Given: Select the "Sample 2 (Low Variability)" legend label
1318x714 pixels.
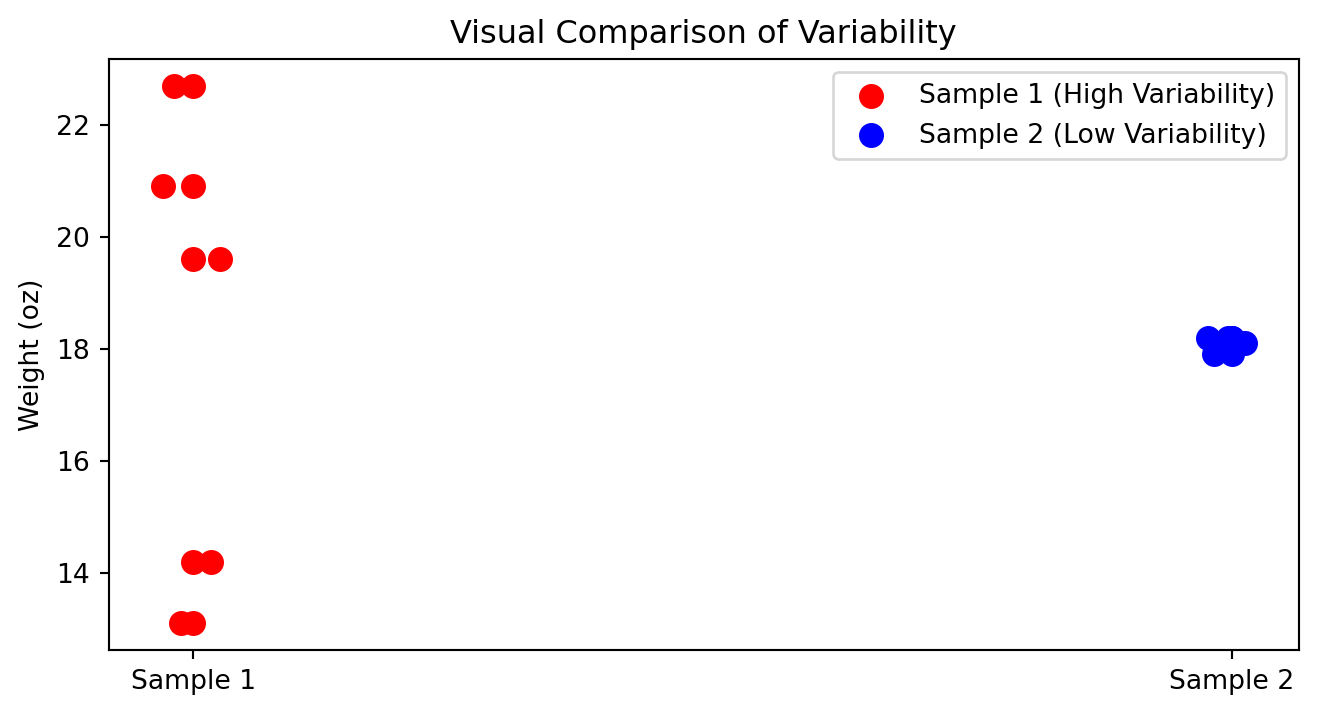Looking at the screenshot, I should [1092, 134].
